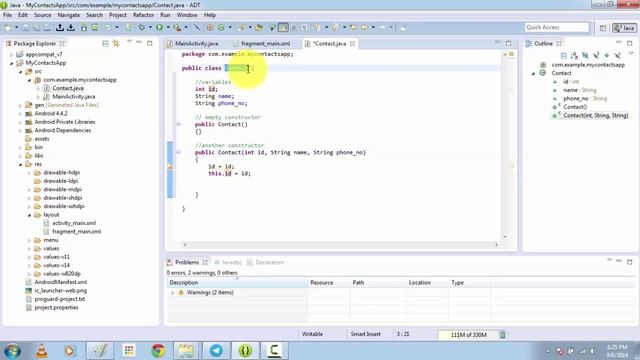Open the Refactor menu

click(x=143, y=15)
